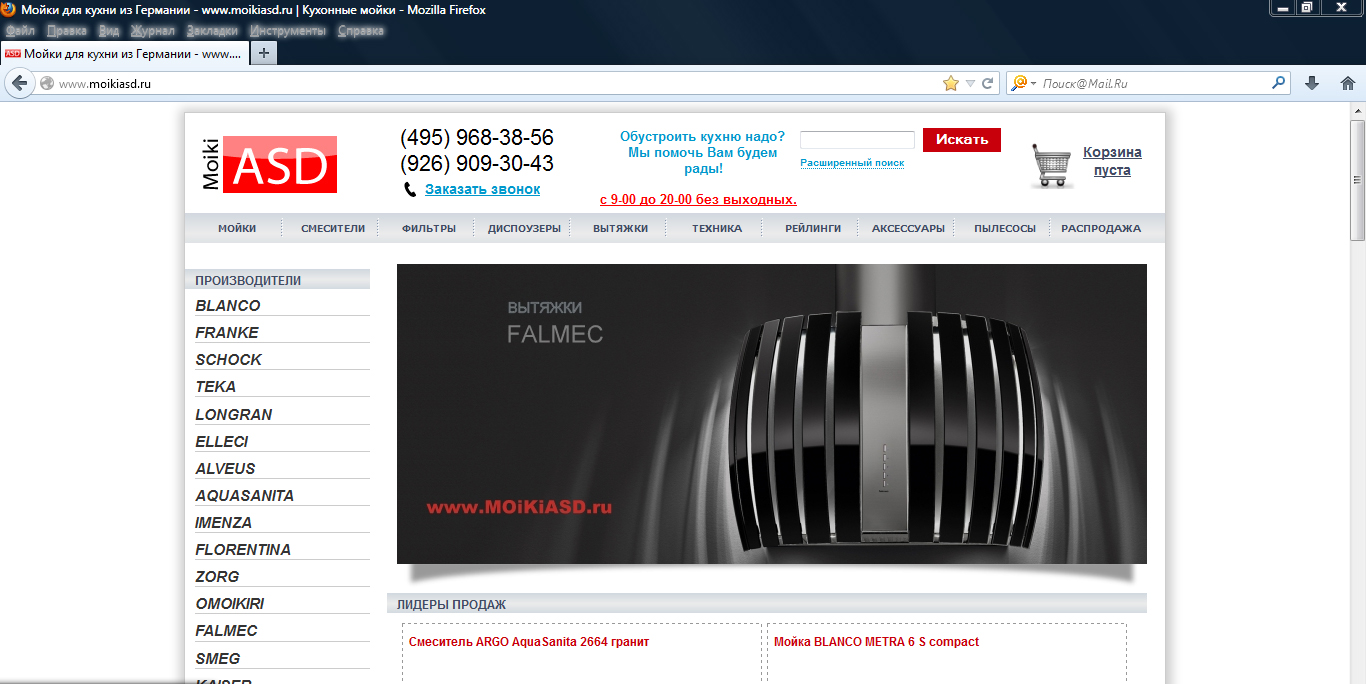Open the Инструменты menu
This screenshot has height=684, width=1366.
click(288, 31)
